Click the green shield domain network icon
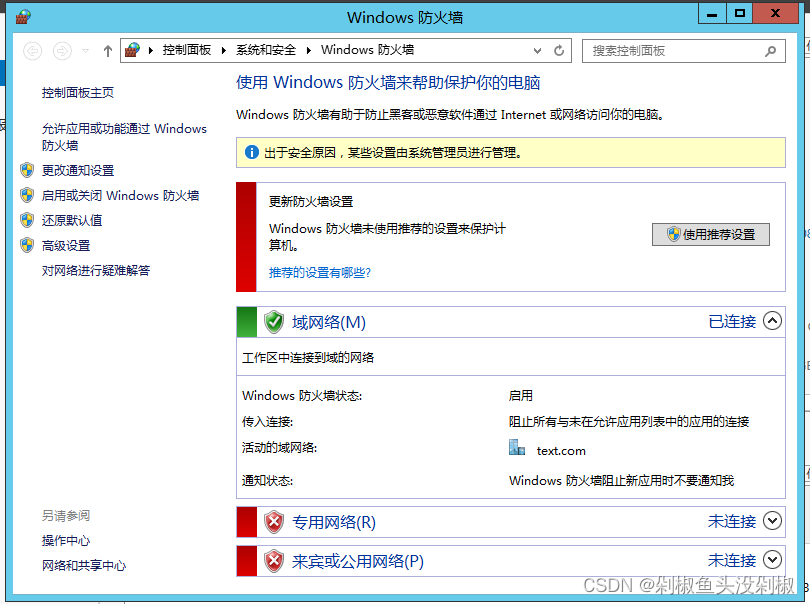Screen dimensions: 810x604 [x=274, y=322]
